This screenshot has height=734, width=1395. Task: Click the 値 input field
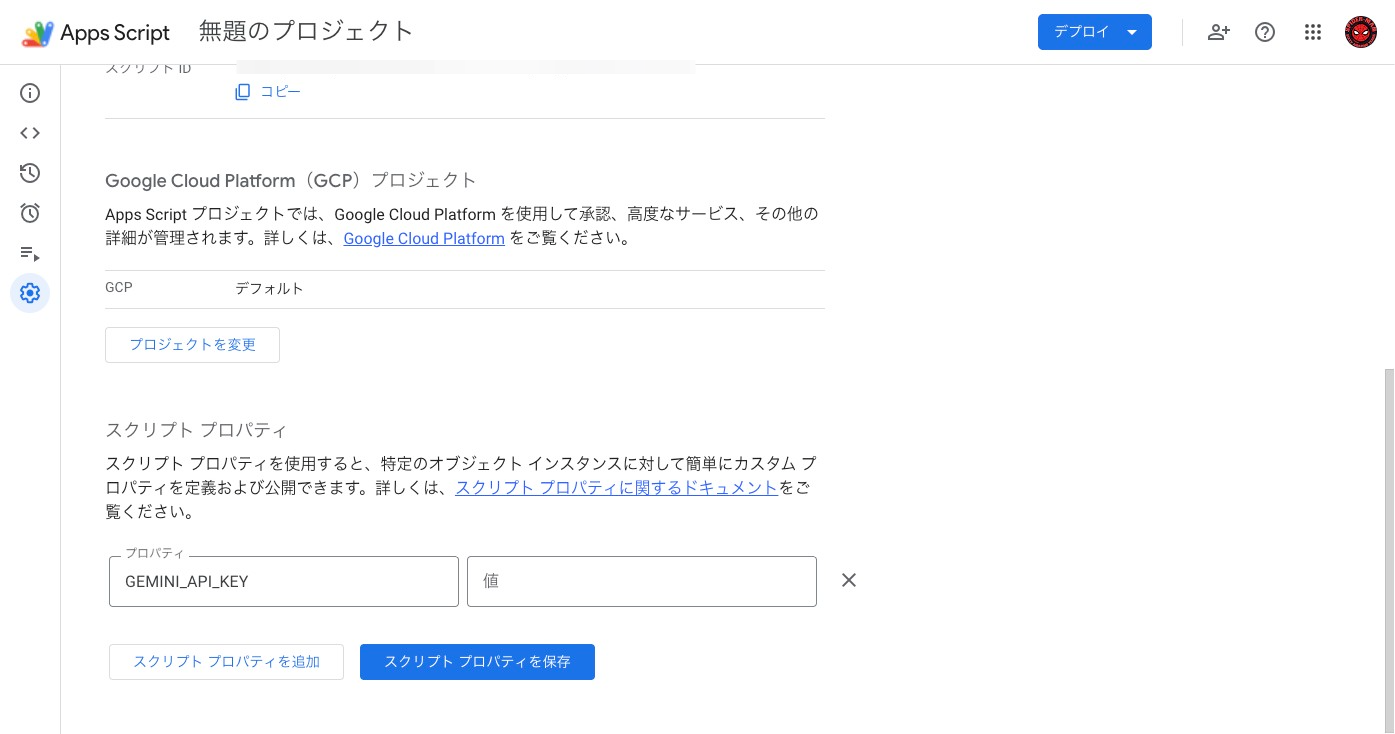pyautogui.click(x=641, y=581)
